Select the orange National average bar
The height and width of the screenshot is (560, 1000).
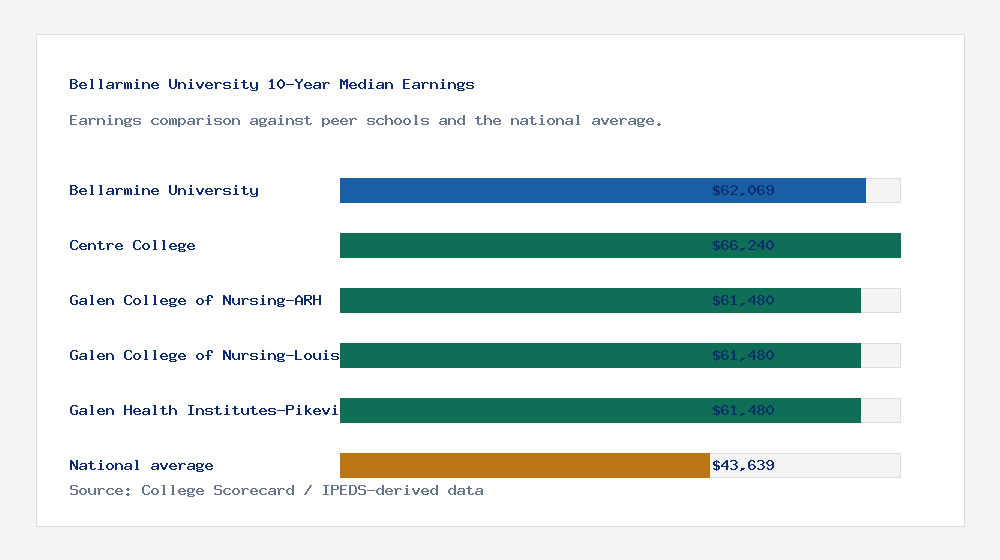click(x=524, y=466)
